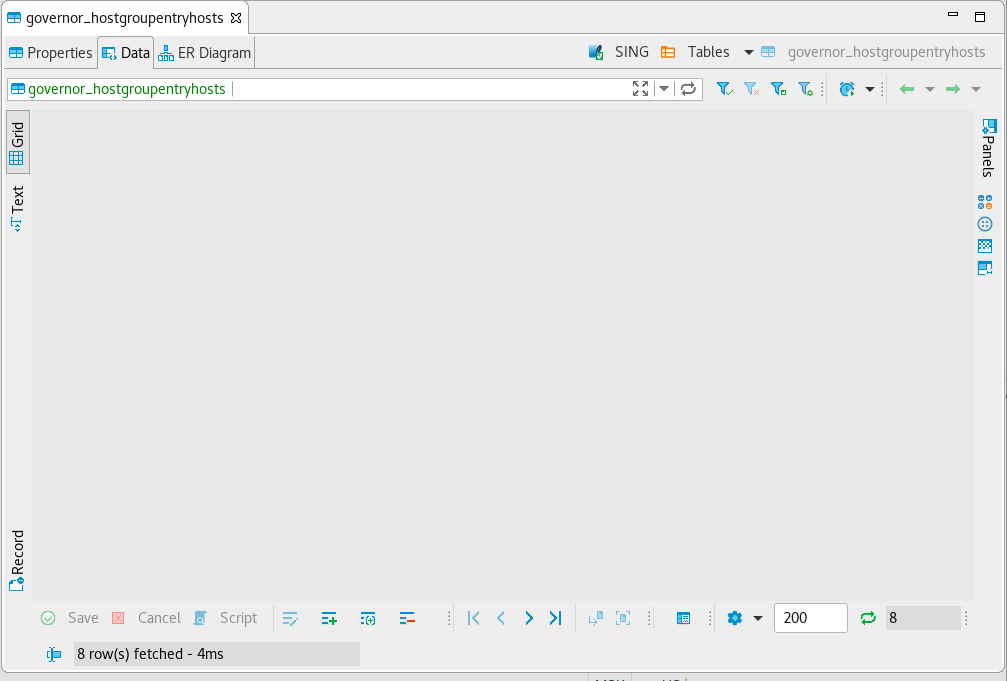Open Tables breadcrumb dropdown arrow
The image size is (1007, 681).
(748, 52)
